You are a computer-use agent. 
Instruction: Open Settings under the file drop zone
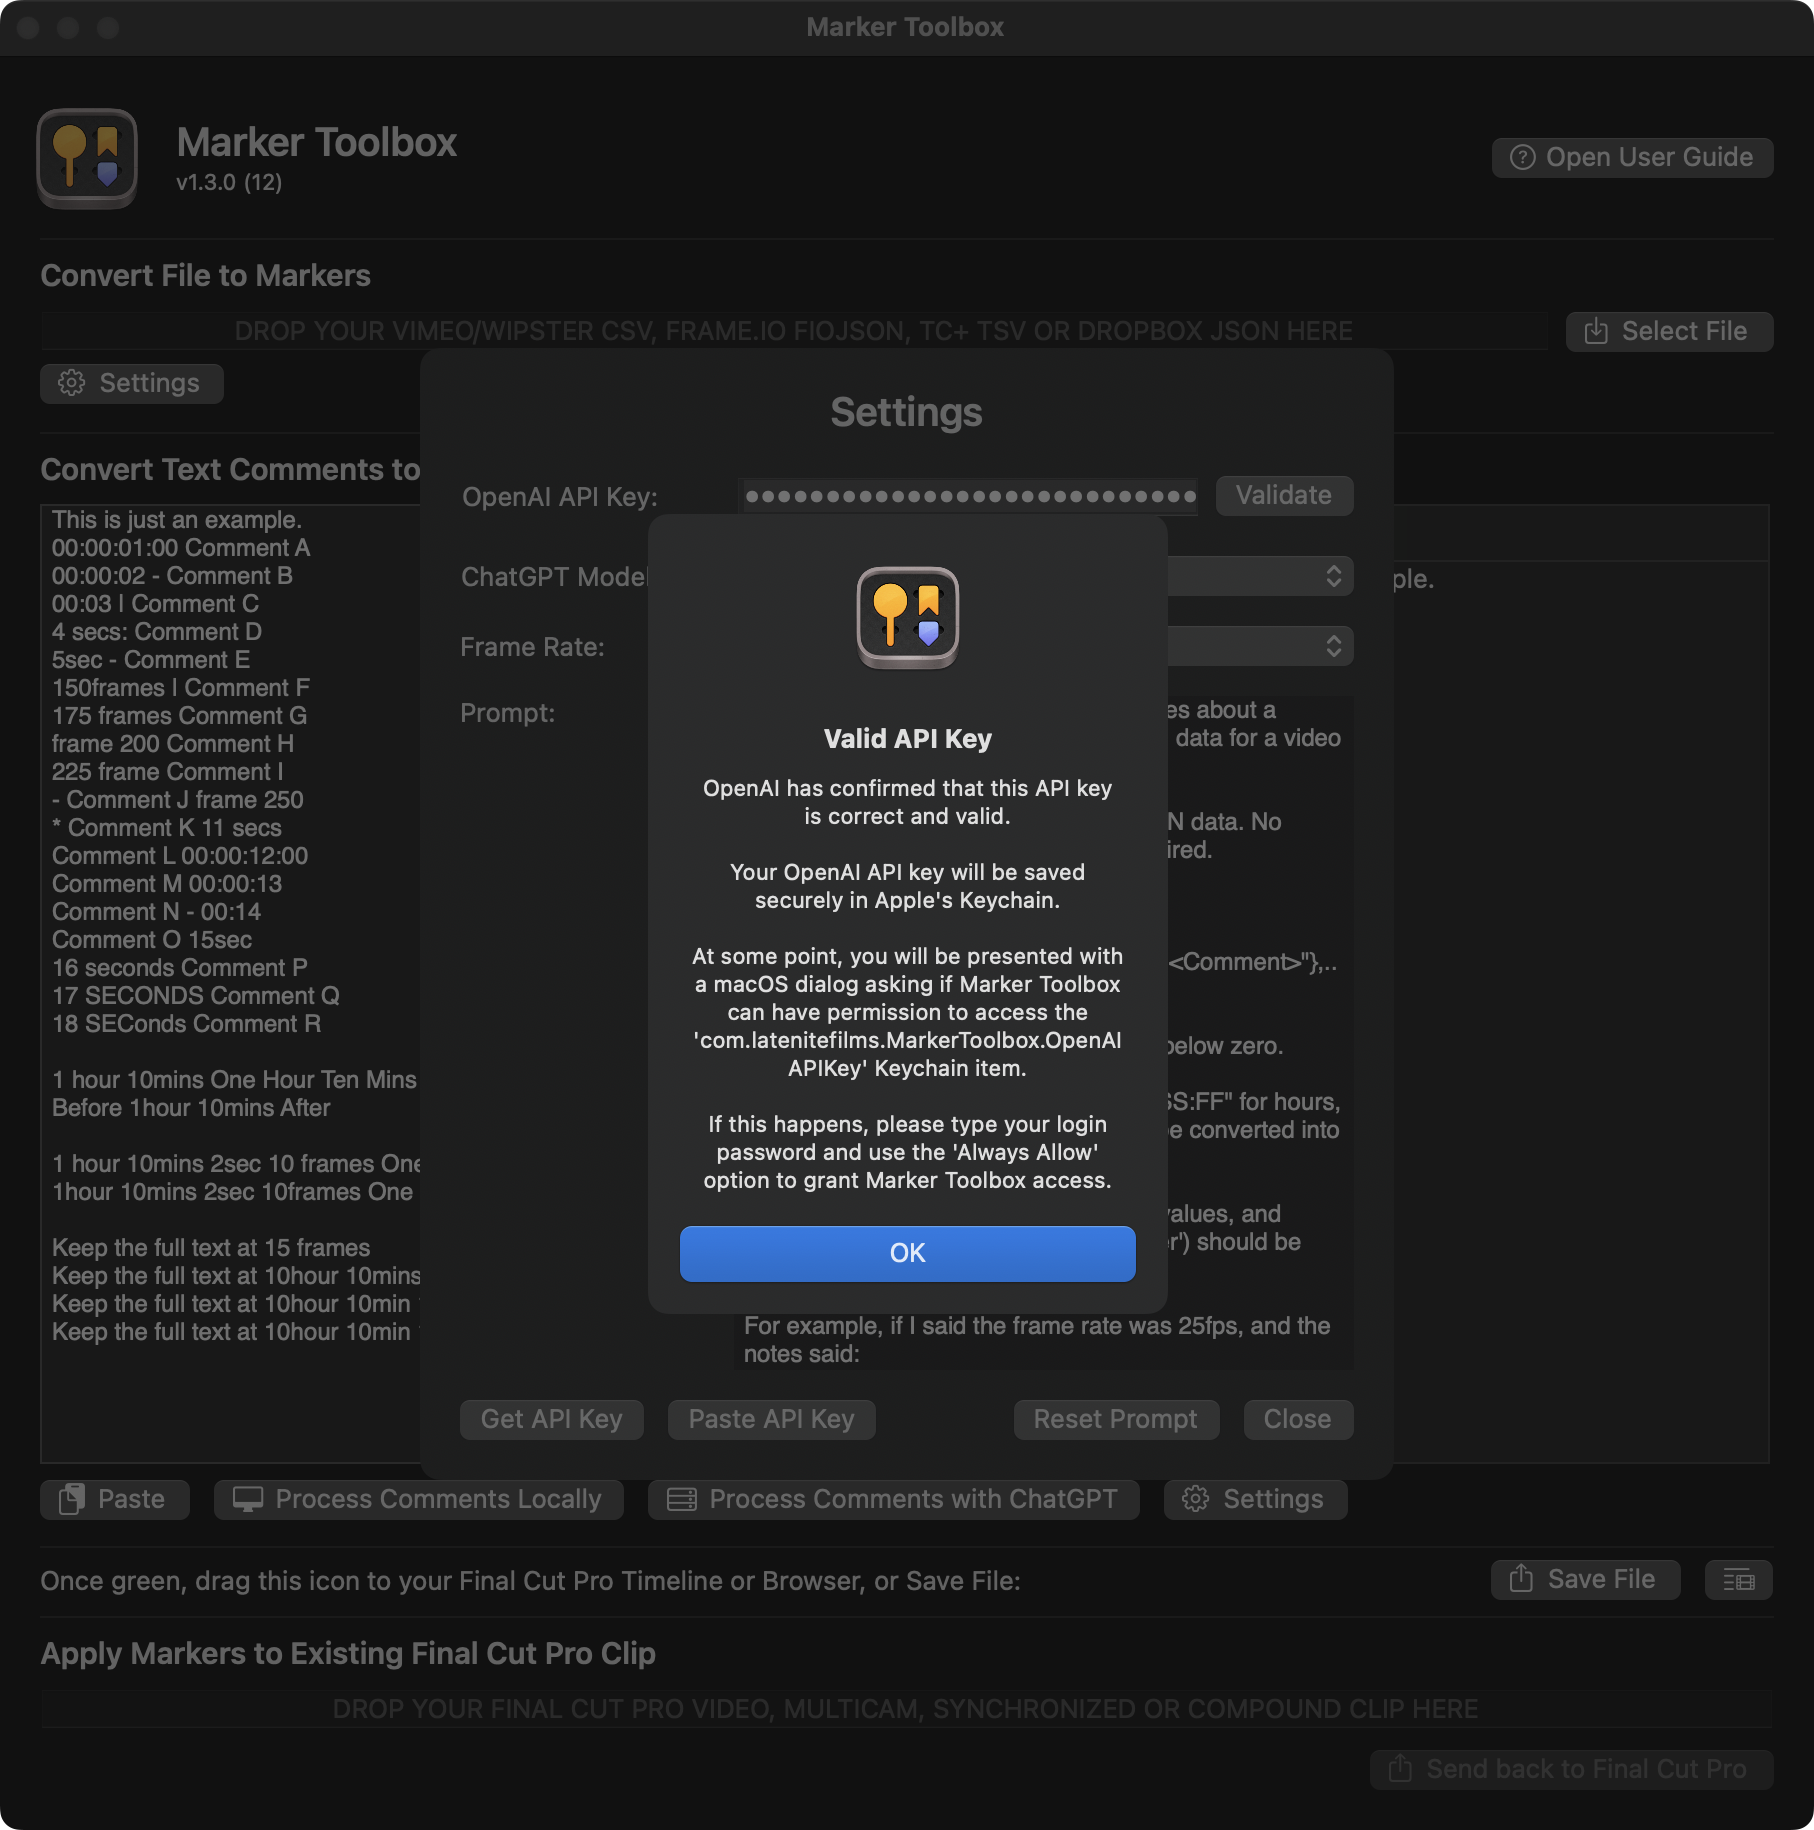pyautogui.click(x=131, y=383)
